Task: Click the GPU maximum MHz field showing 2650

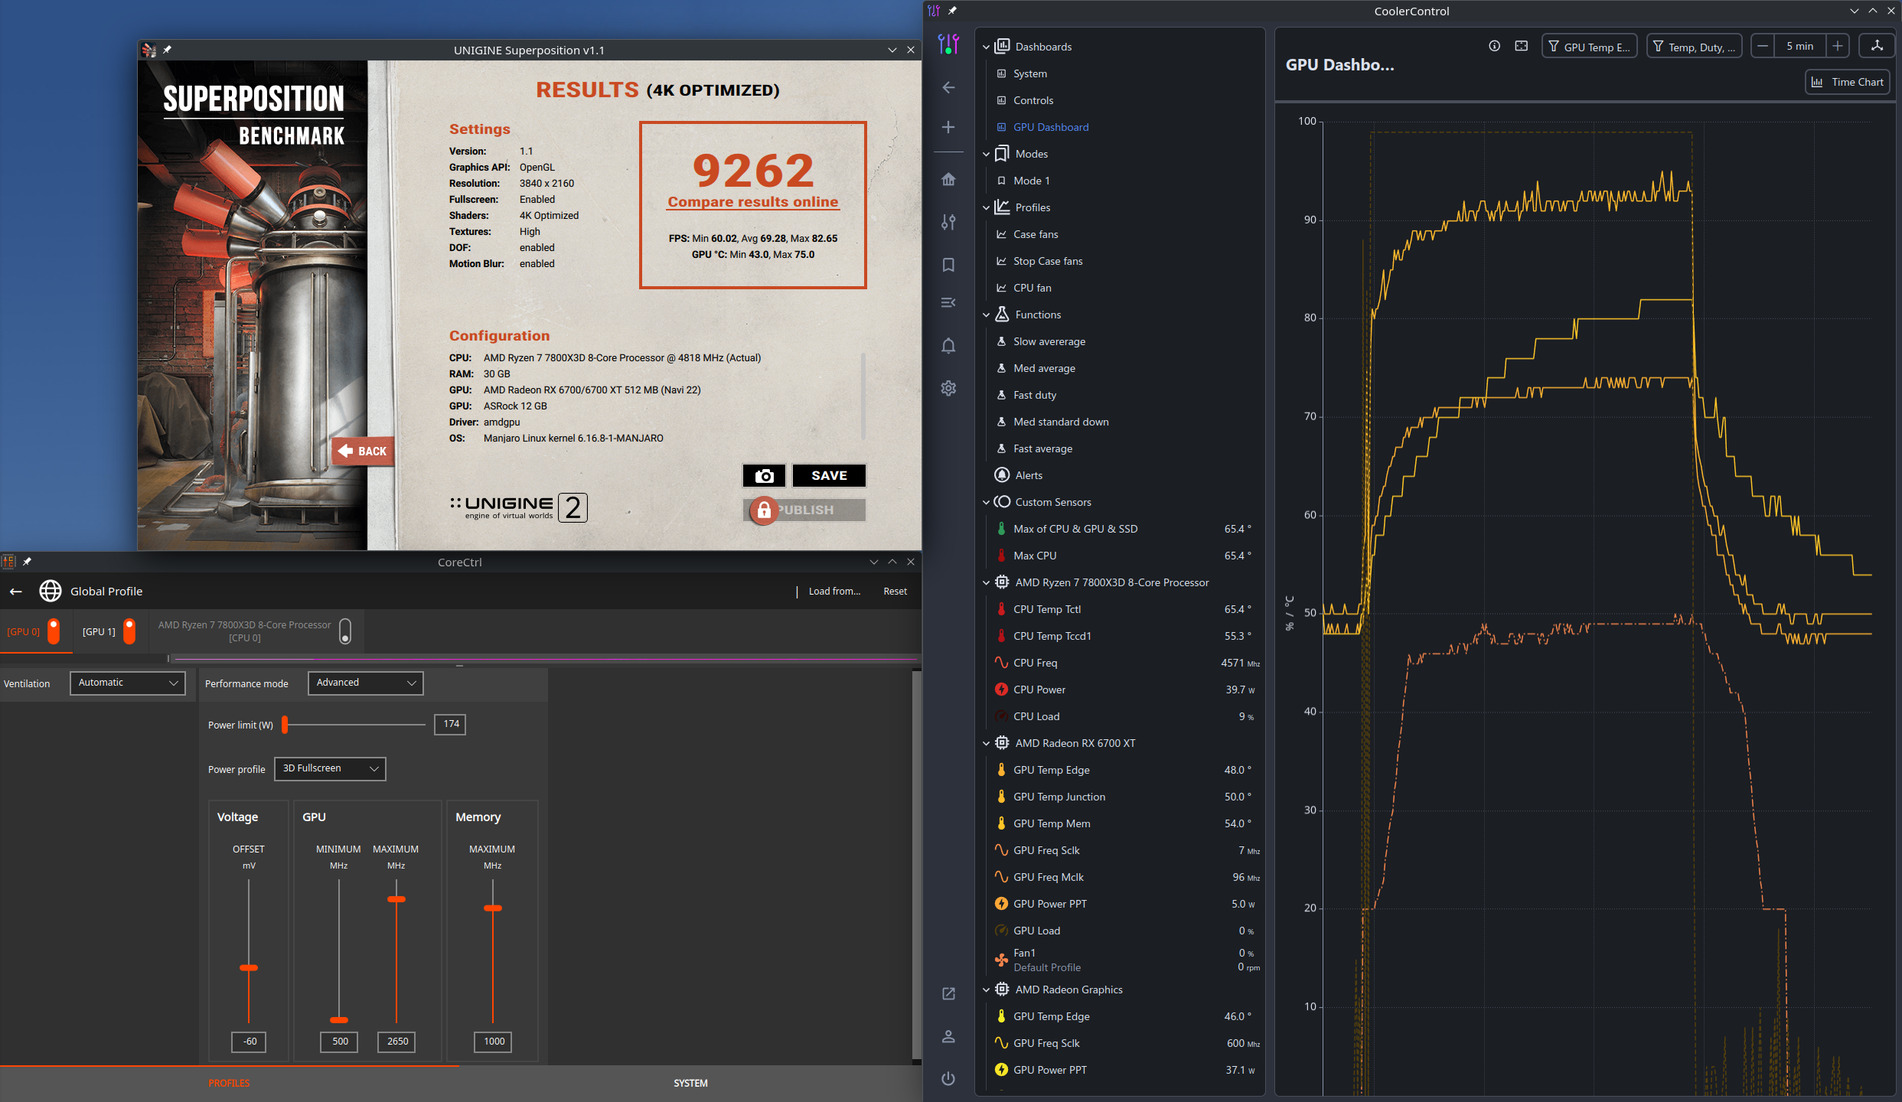Action: [397, 1041]
